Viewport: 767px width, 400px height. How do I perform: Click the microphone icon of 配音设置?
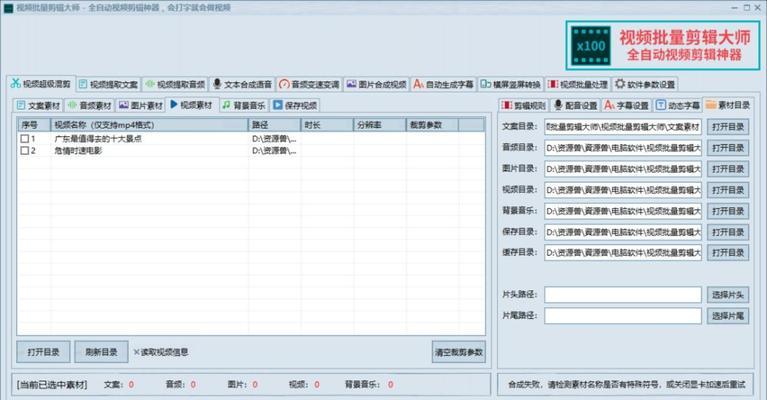(558, 105)
